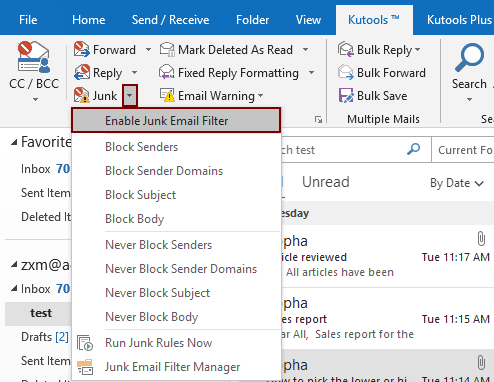Screen dimensions: 494x382
Task: Expand the Forward dropdown arrow
Action: point(148,50)
